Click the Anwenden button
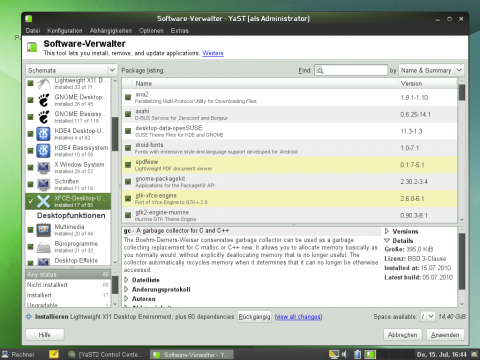Image resolution: width=480 pixels, height=360 pixels. 445,335
